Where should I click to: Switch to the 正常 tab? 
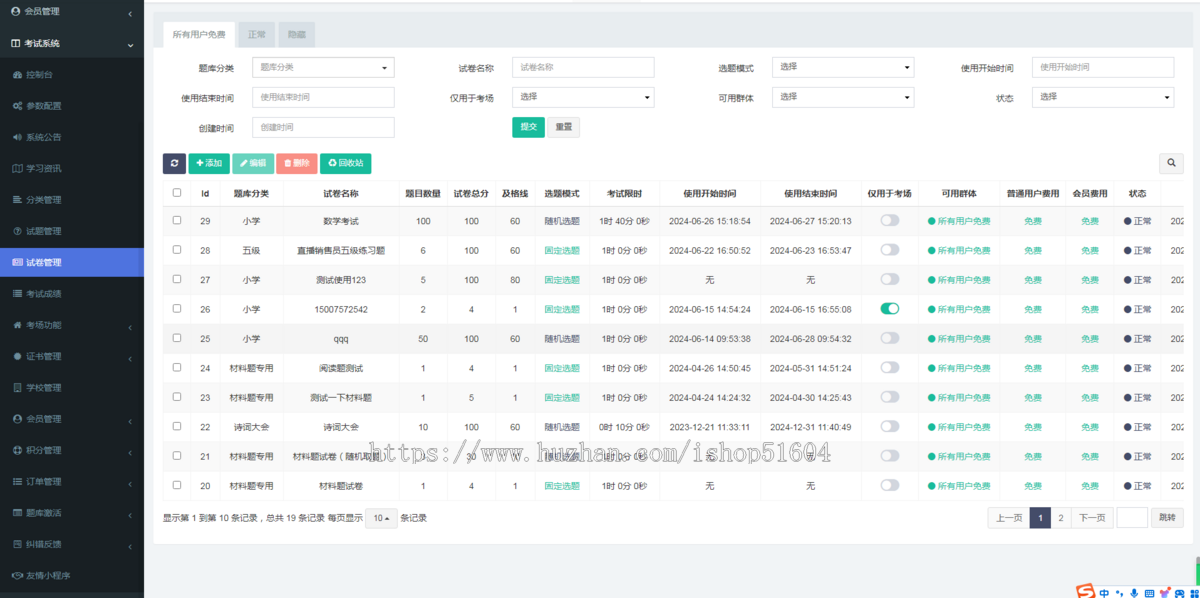(x=257, y=35)
